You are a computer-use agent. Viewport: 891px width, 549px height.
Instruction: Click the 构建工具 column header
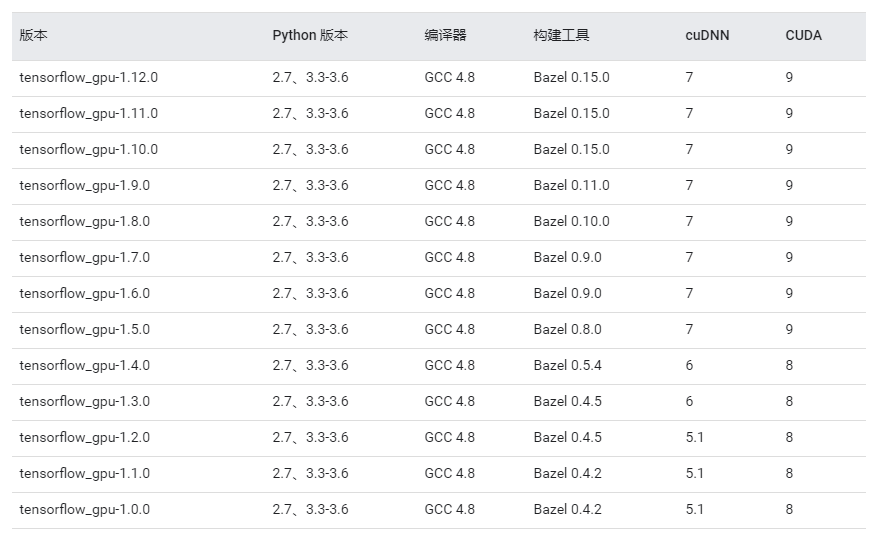pyautogui.click(x=561, y=35)
